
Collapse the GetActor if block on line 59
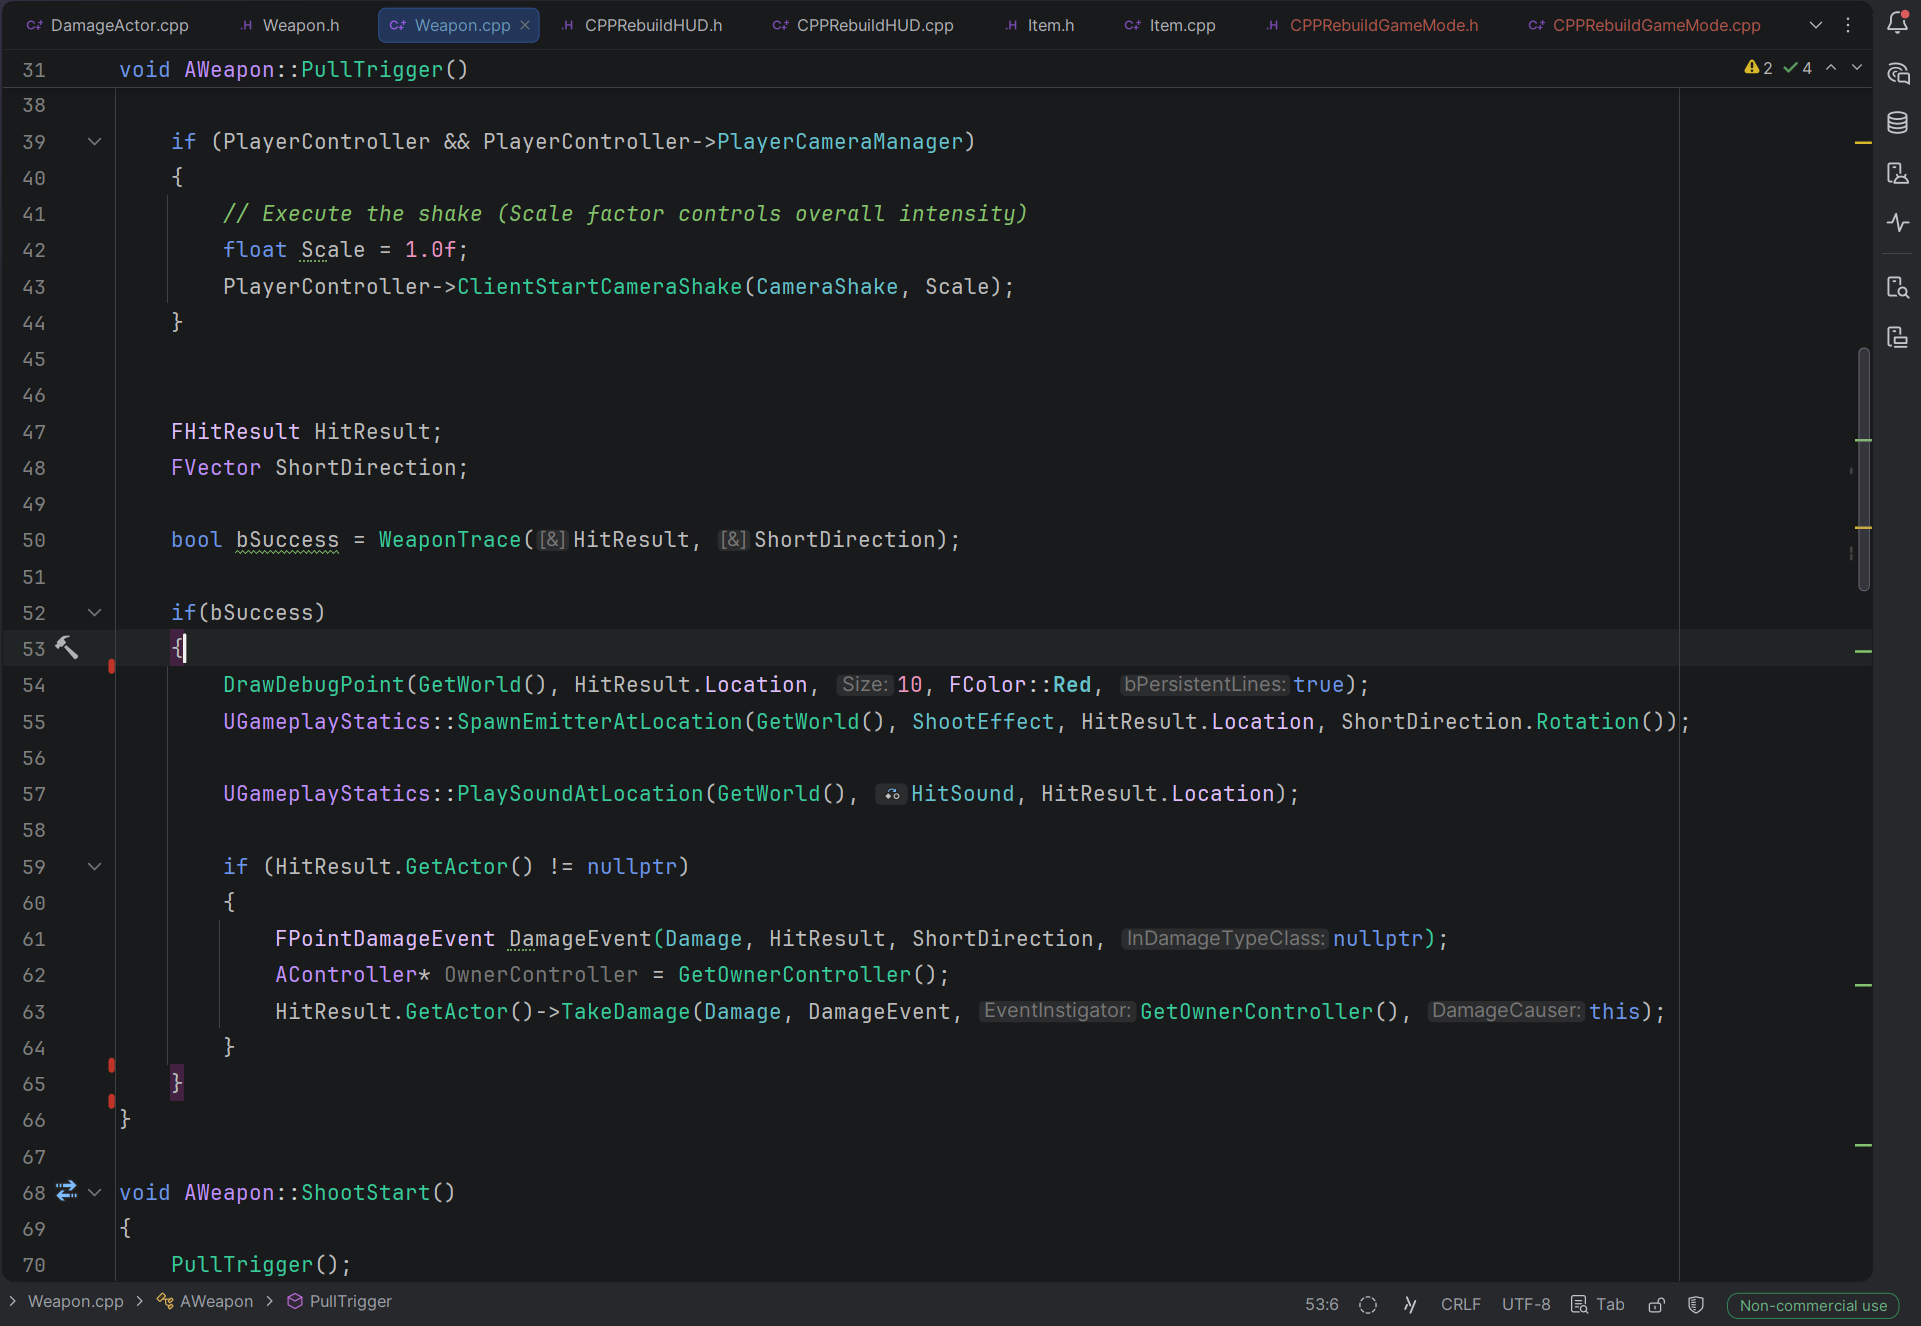95,866
